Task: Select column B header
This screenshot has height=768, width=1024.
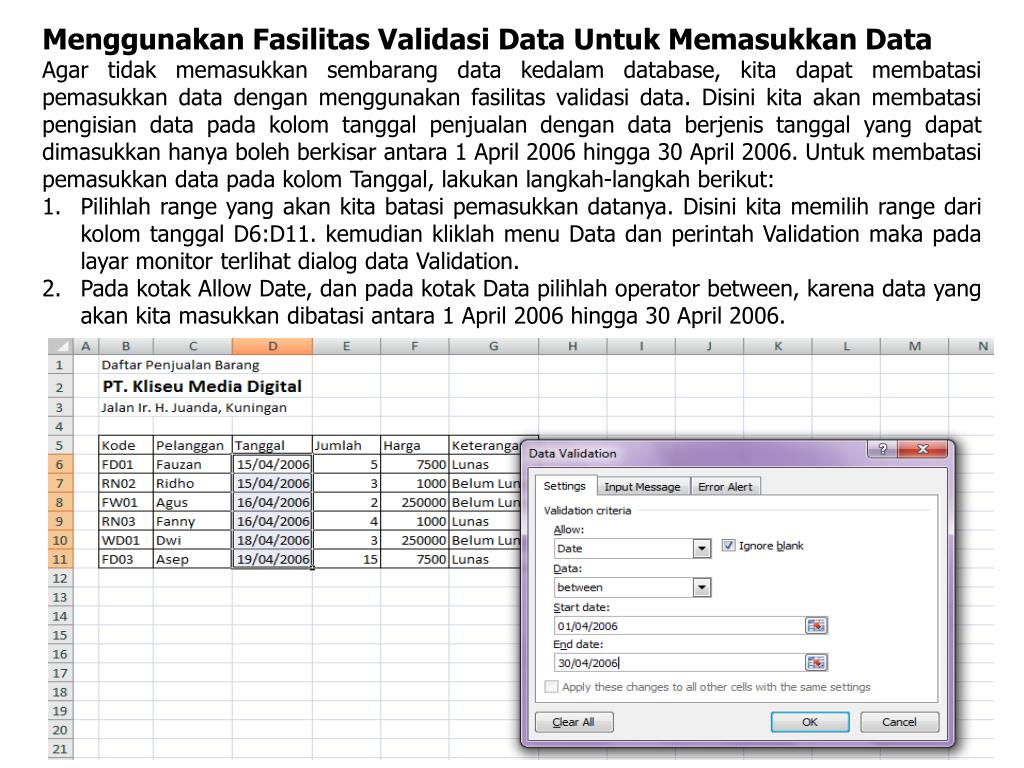Action: (x=126, y=346)
